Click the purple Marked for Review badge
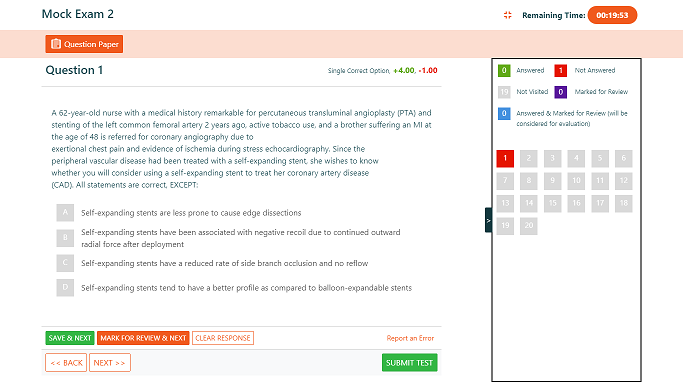The height and width of the screenshot is (384, 683). click(561, 92)
